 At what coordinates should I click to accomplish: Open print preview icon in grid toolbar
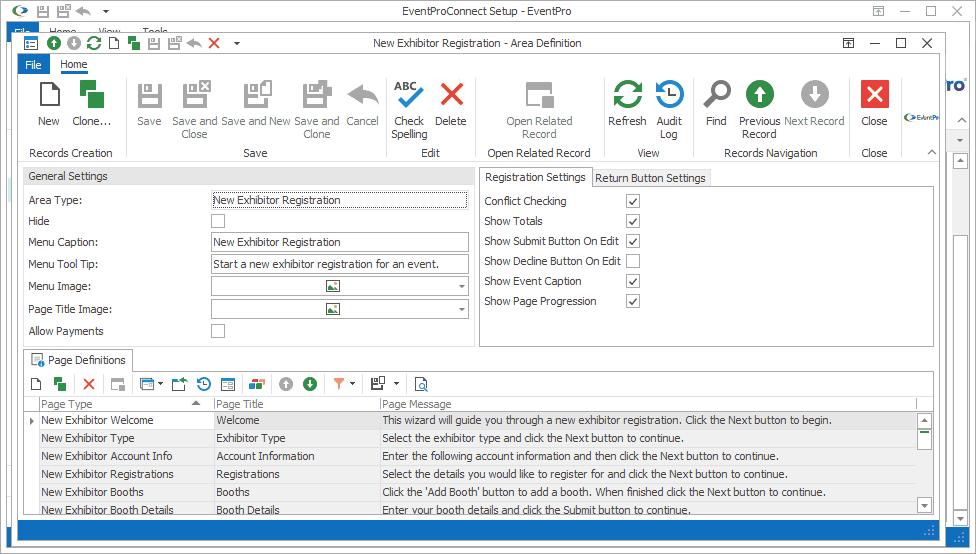tap(421, 384)
